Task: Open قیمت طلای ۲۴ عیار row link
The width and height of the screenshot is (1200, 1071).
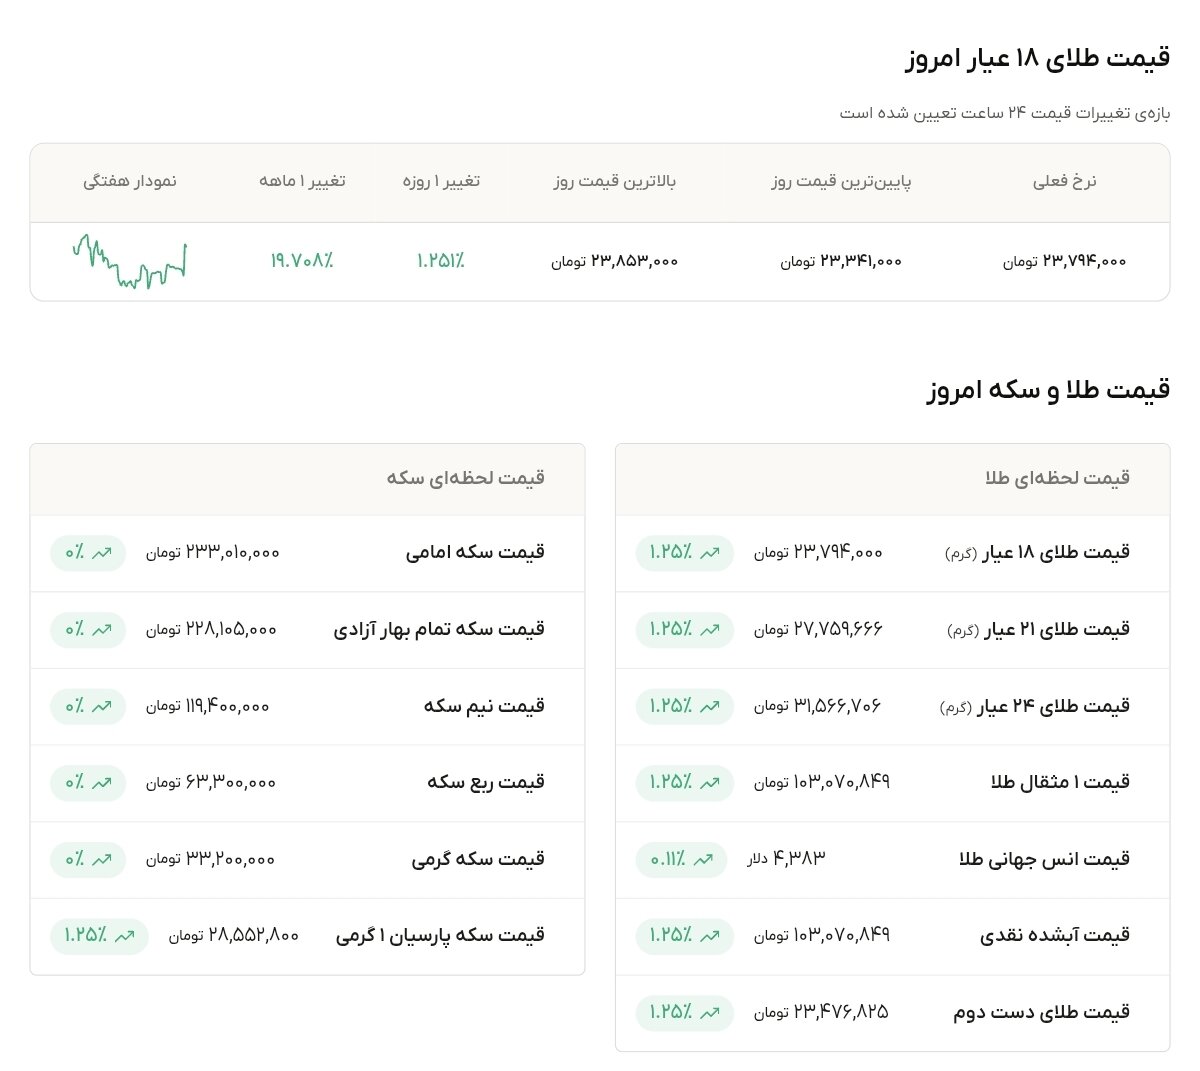Action: tap(1034, 706)
